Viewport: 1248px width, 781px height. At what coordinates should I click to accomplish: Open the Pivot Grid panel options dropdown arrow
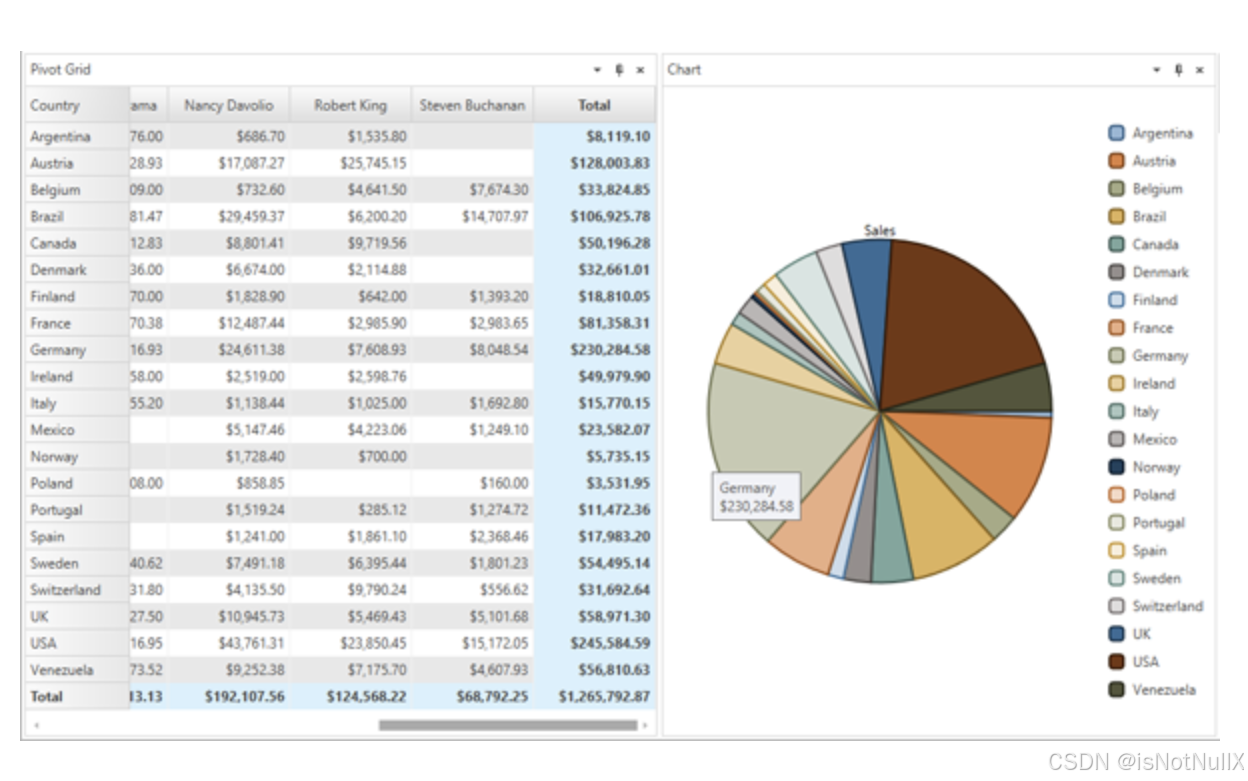[597, 70]
